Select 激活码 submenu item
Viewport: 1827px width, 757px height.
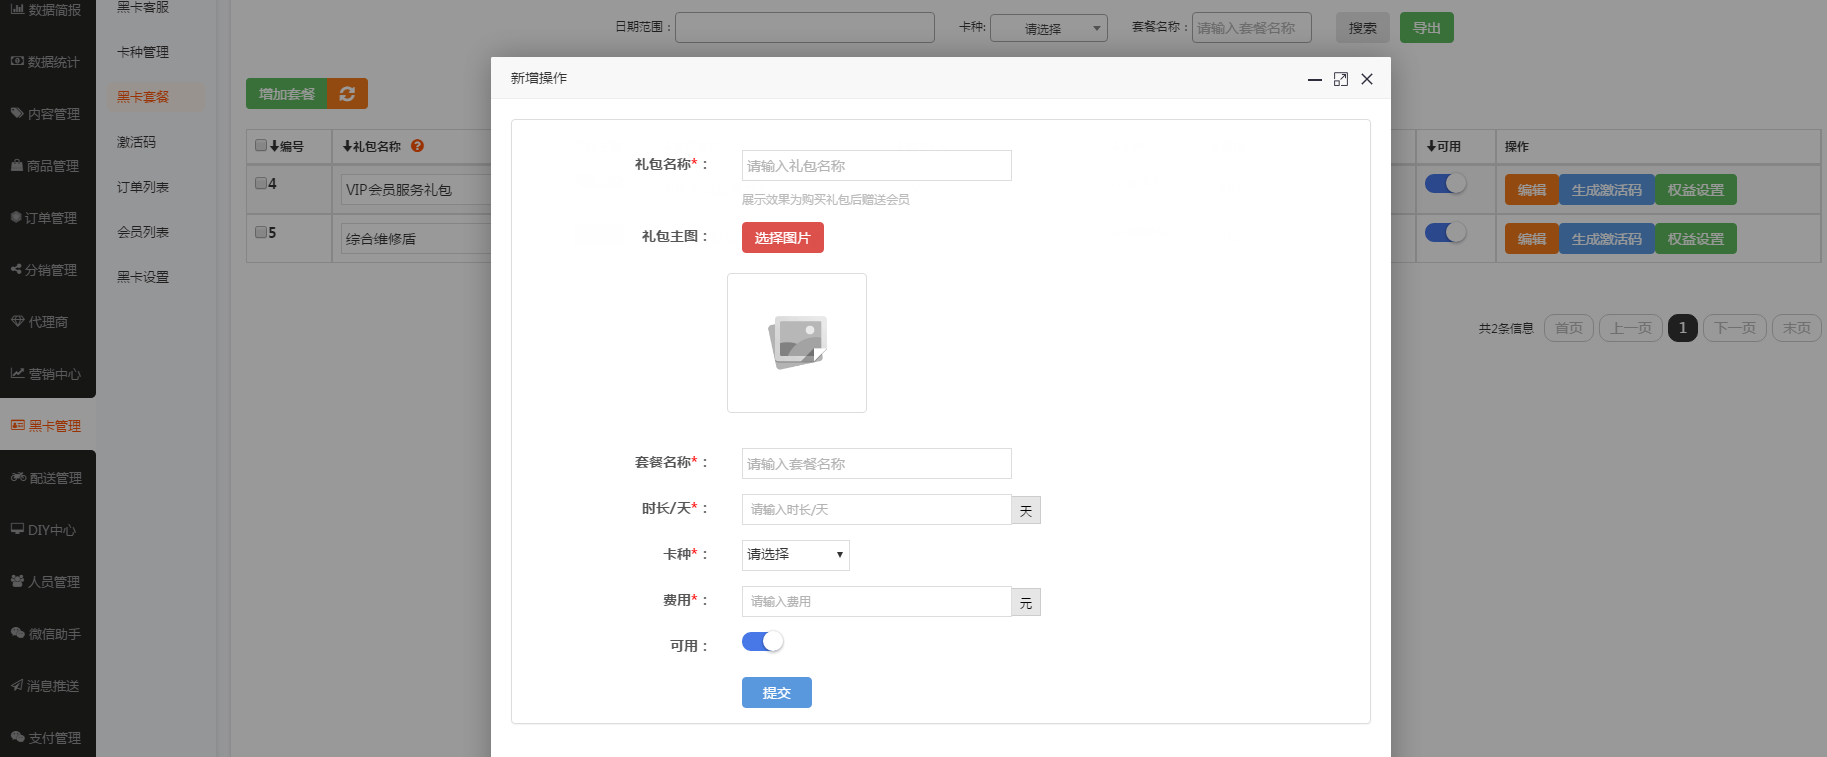(137, 142)
